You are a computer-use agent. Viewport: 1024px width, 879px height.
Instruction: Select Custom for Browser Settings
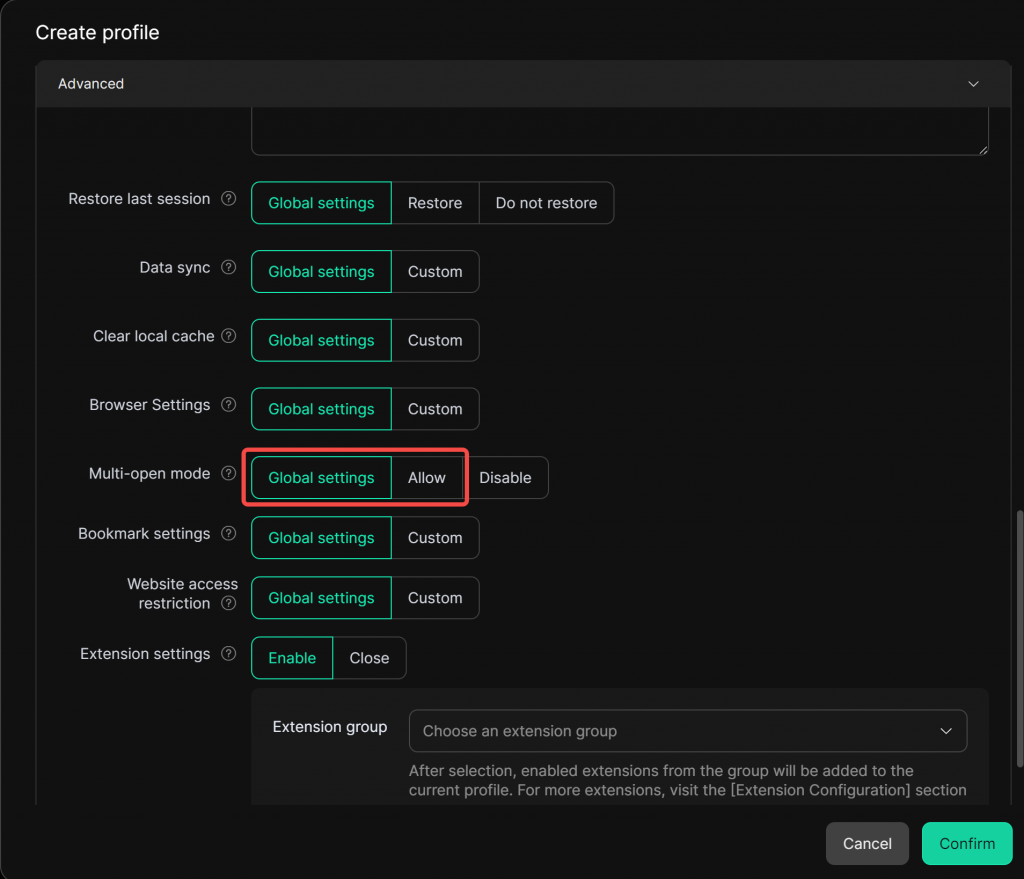coord(435,409)
